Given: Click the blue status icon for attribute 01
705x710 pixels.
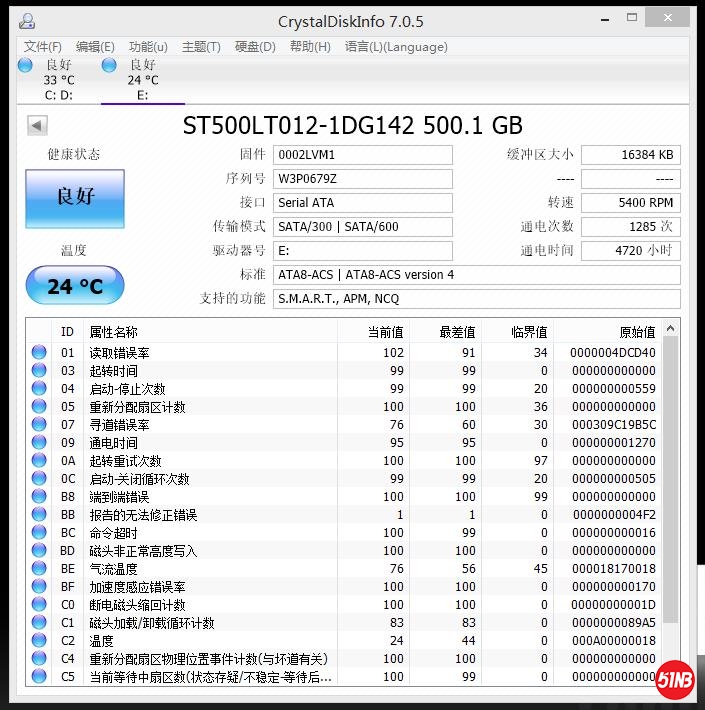Looking at the screenshot, I should coord(39,352).
